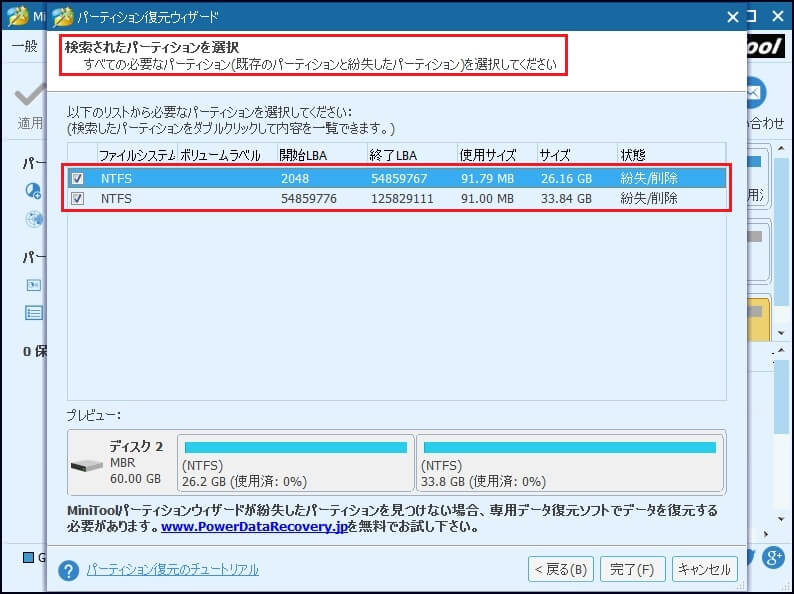
Task: Click the Google Plus icon in main window
Action: tap(774, 558)
